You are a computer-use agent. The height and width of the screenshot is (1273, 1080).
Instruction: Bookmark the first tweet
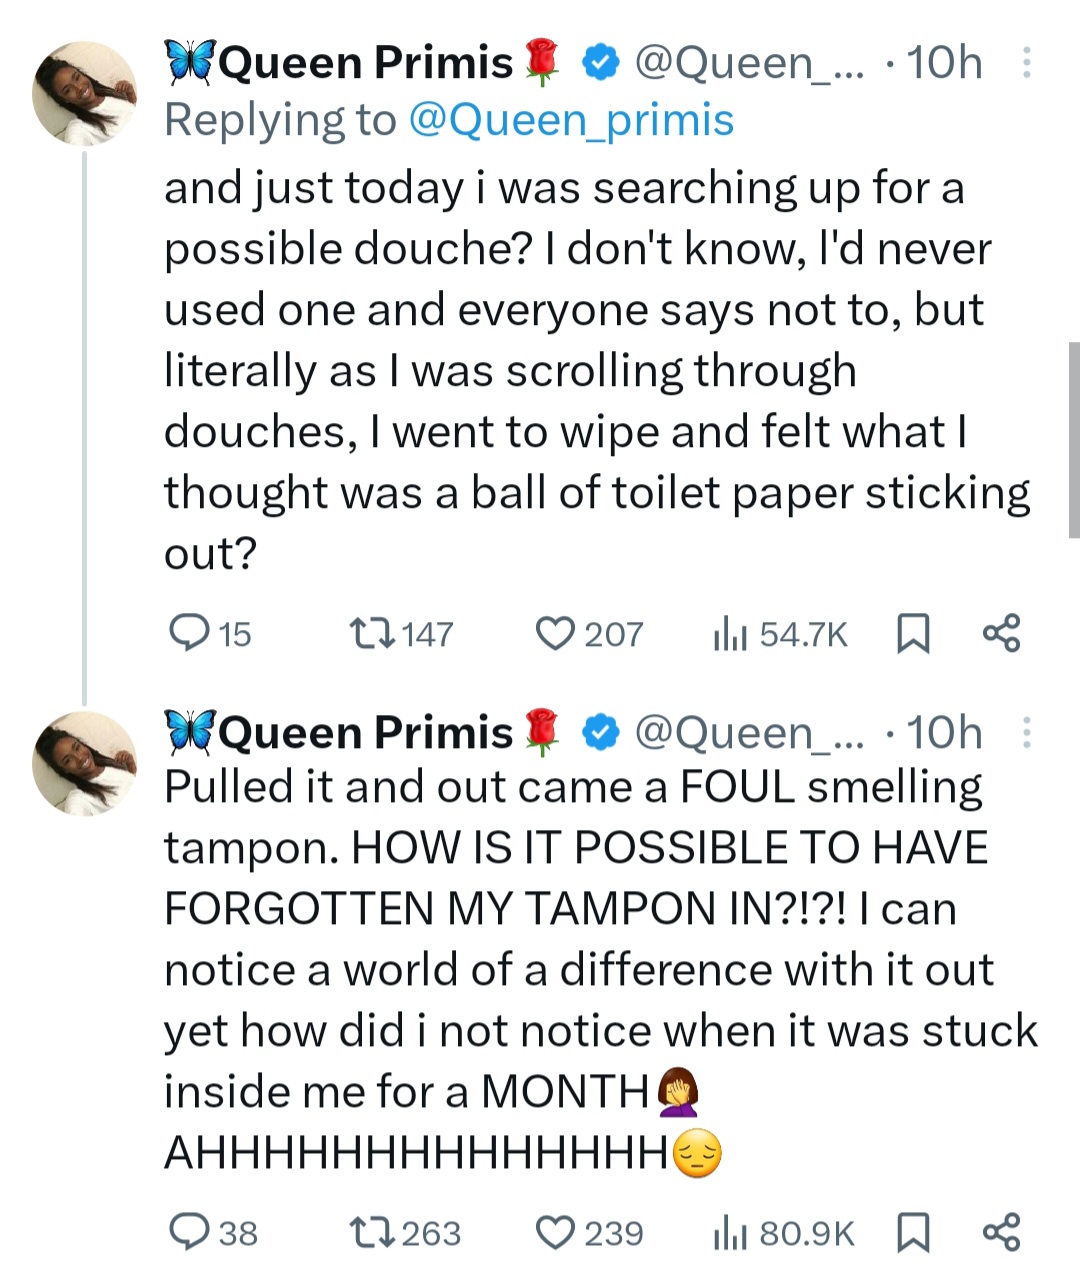click(x=912, y=634)
